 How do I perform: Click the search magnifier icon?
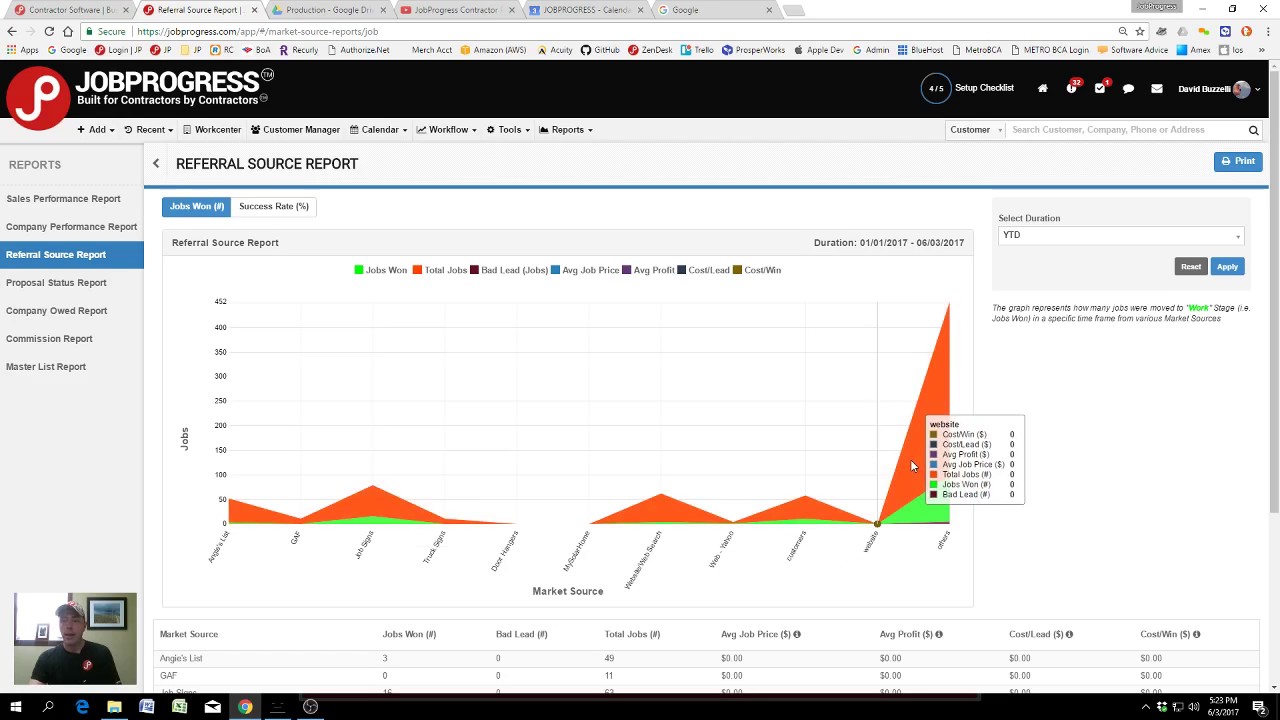pos(1253,130)
